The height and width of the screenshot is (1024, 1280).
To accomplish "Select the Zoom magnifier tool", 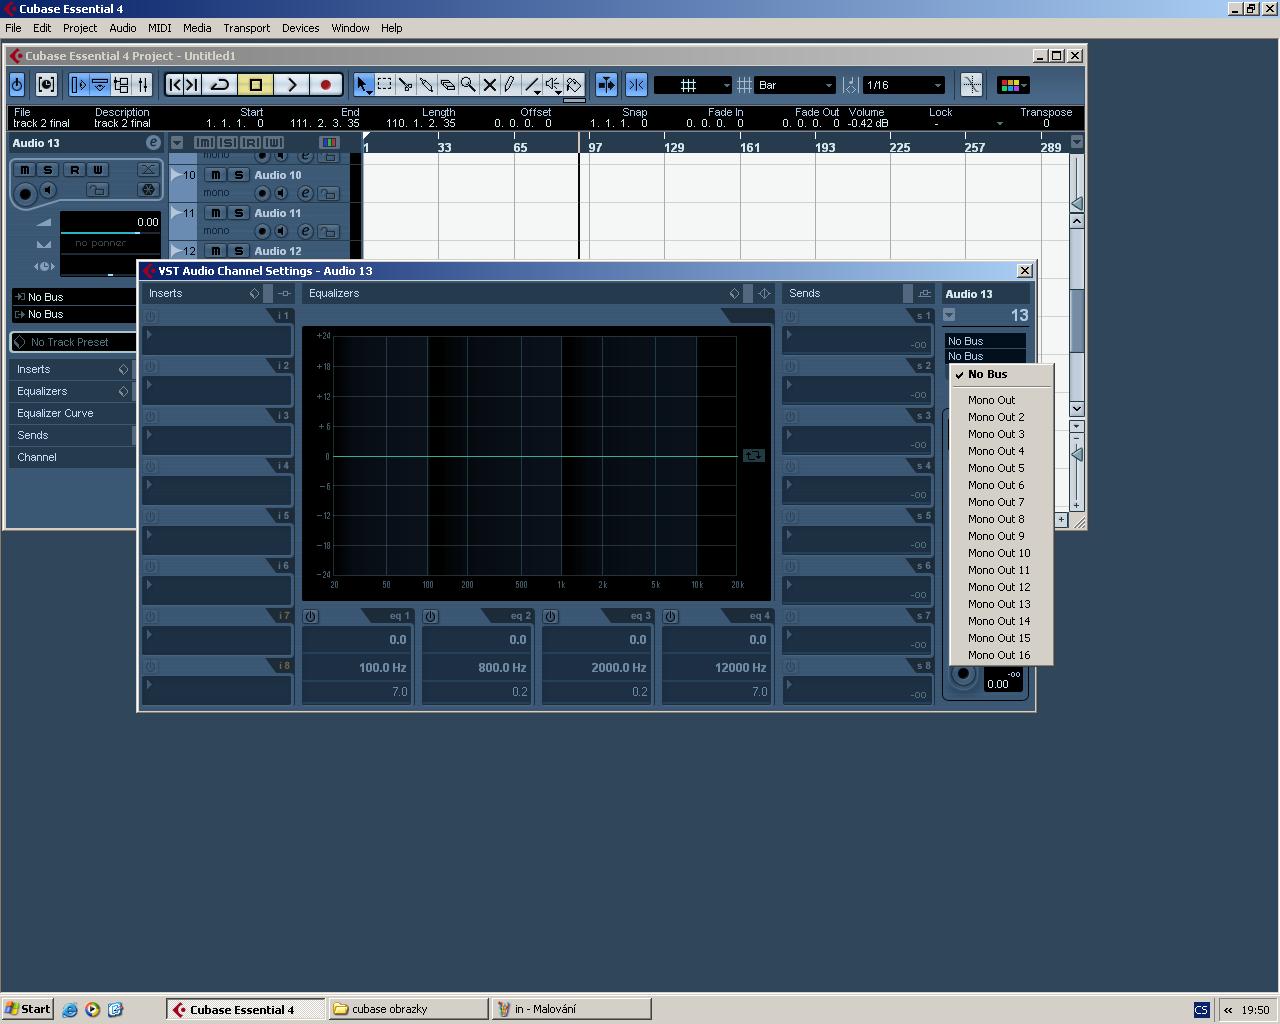I will coord(468,85).
